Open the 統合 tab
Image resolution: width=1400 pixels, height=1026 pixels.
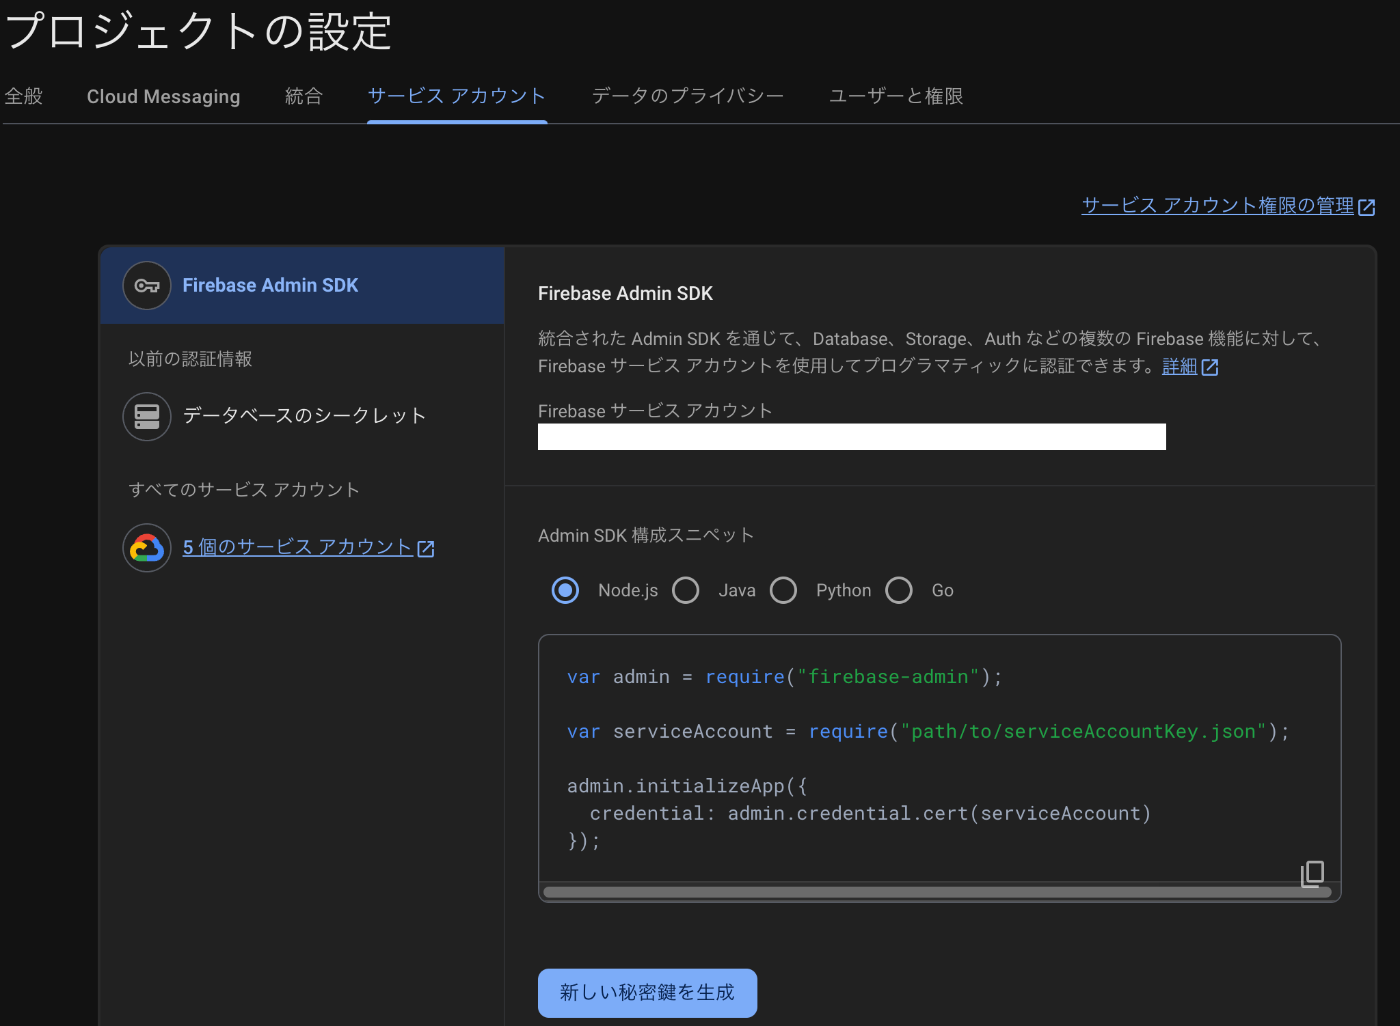tap(304, 96)
